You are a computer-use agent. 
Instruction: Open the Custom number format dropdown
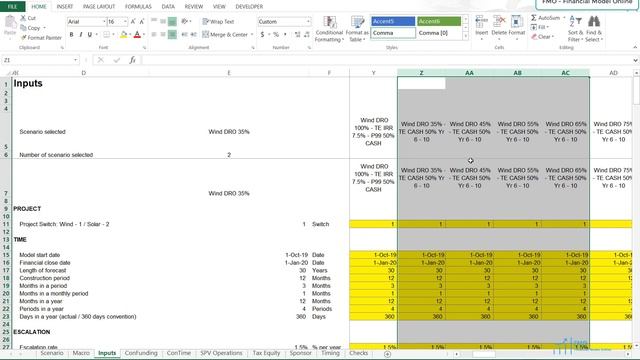click(x=308, y=22)
